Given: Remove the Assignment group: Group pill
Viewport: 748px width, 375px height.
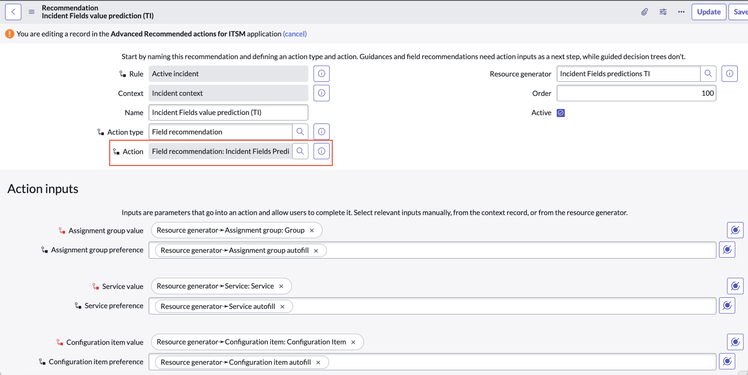Looking at the screenshot, I should point(312,230).
